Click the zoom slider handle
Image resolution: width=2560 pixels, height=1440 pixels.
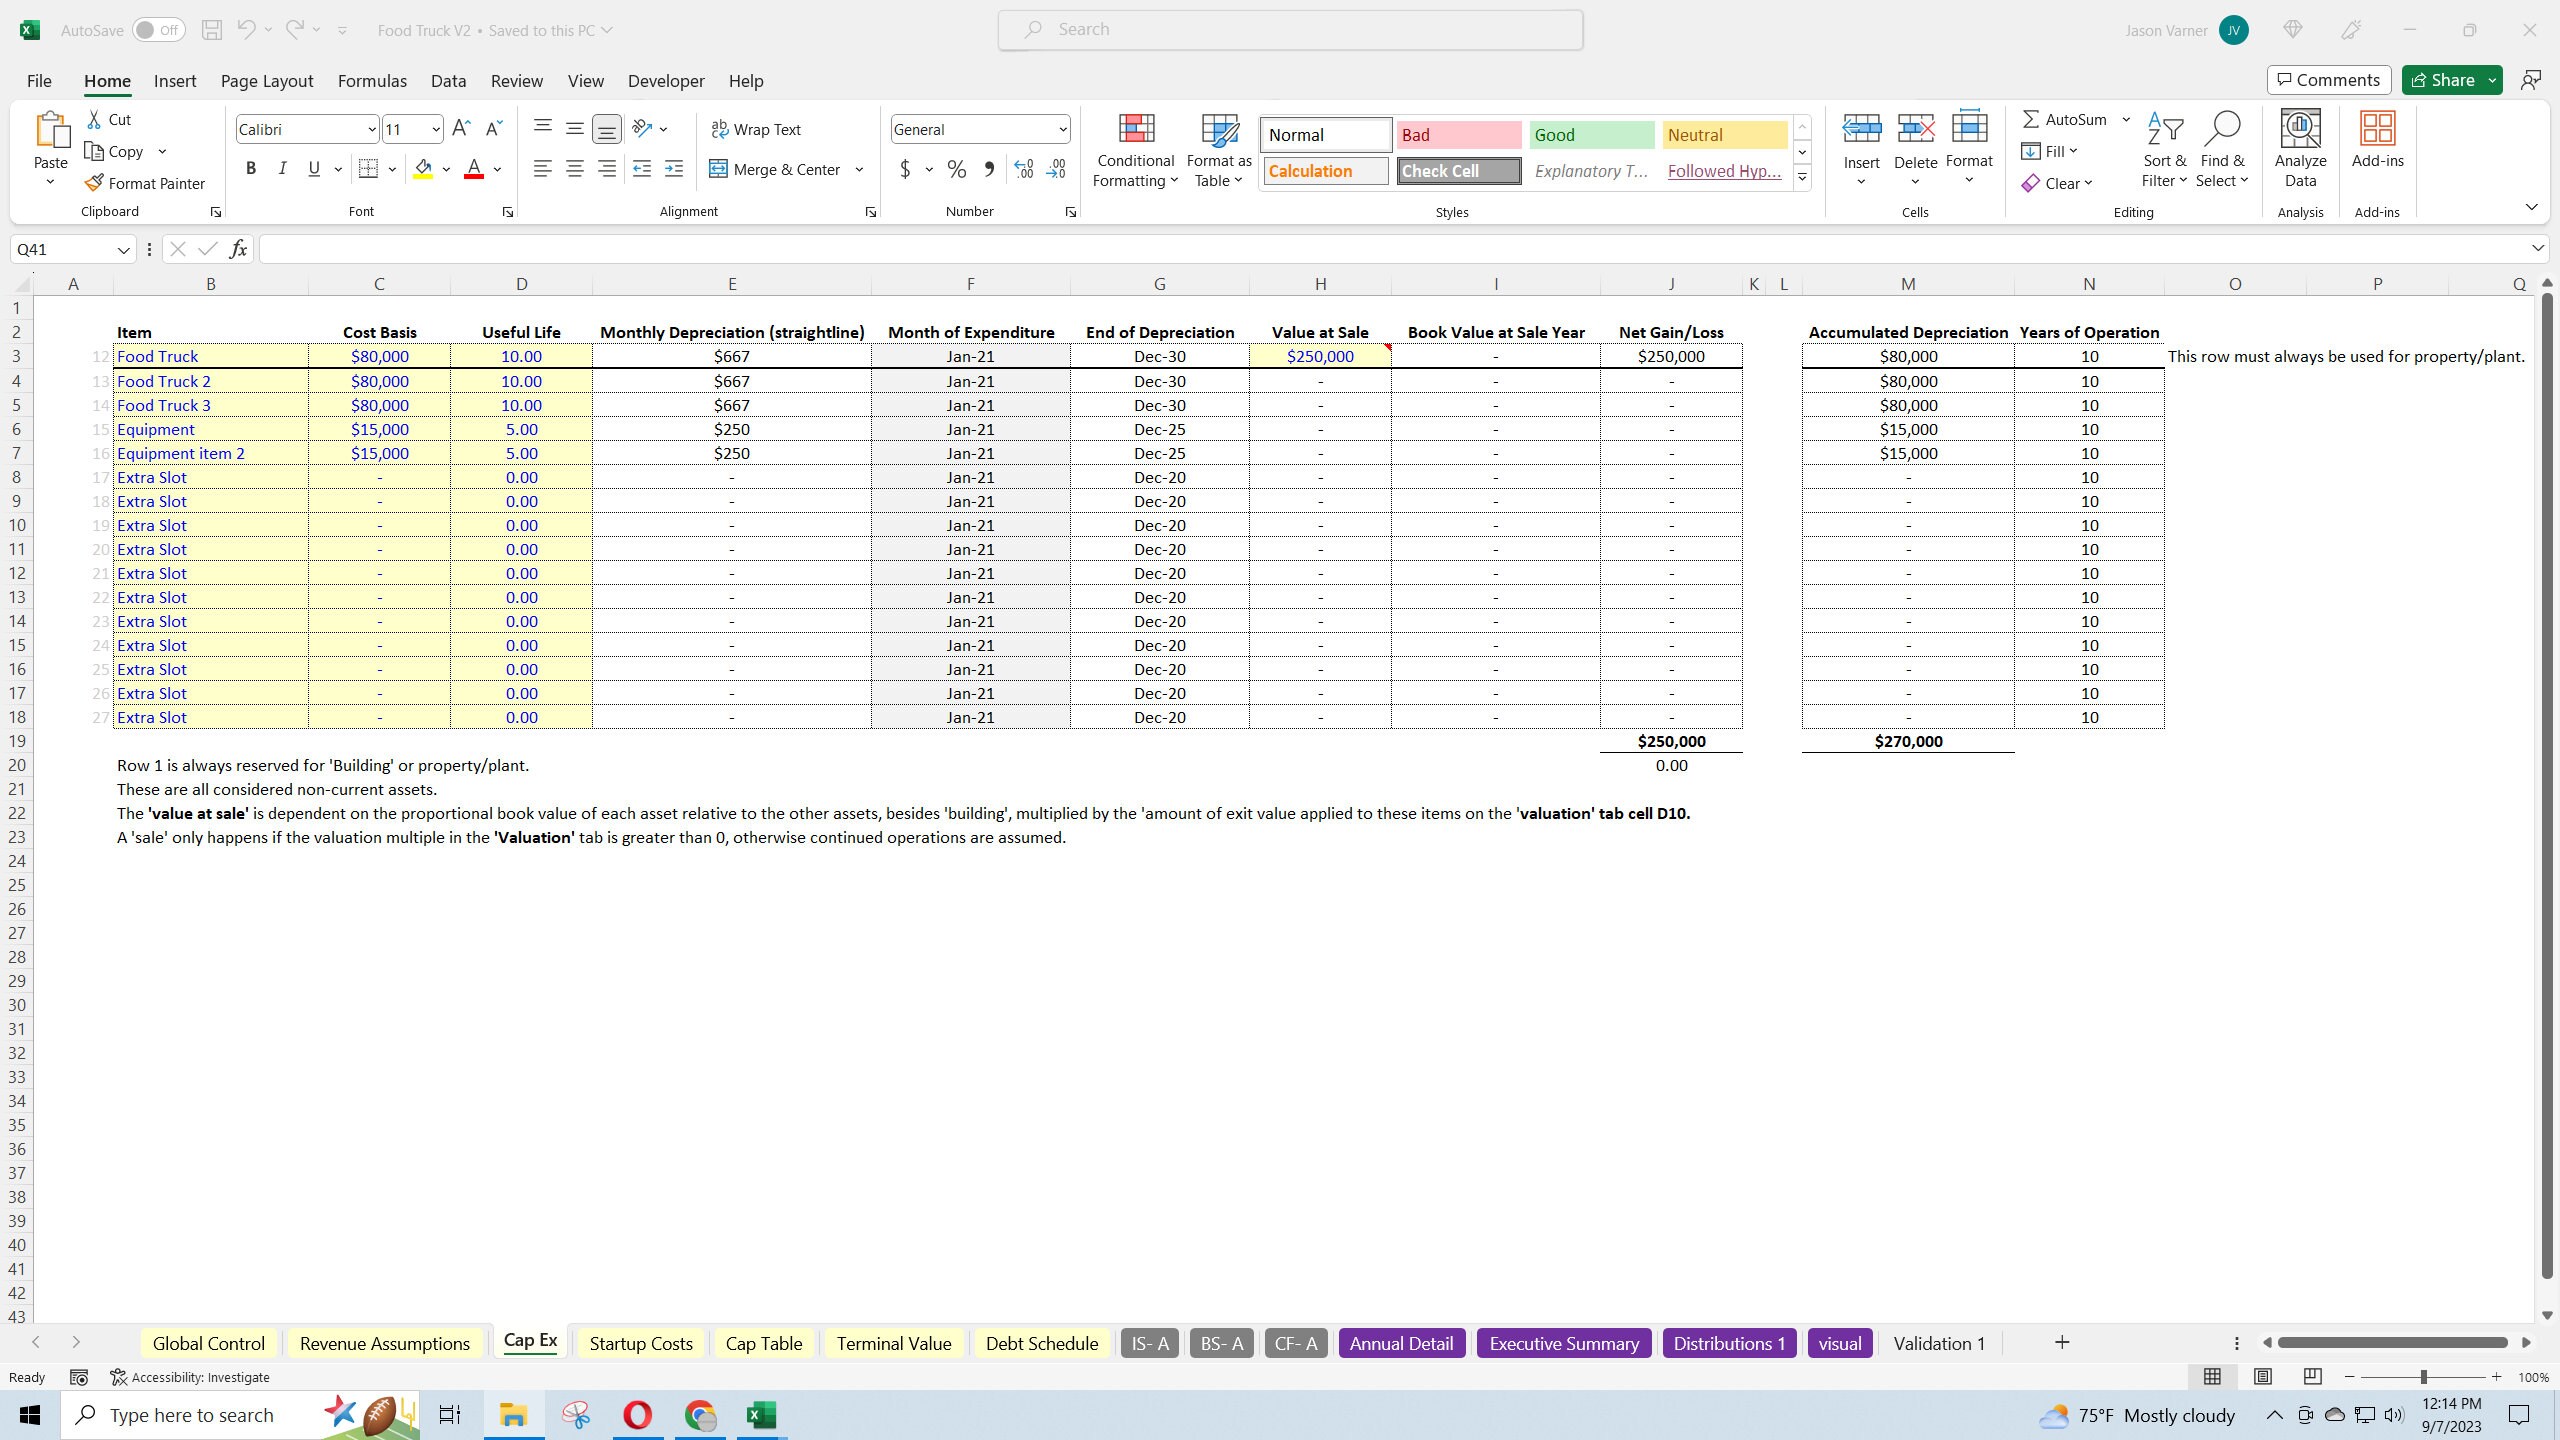click(2423, 1377)
